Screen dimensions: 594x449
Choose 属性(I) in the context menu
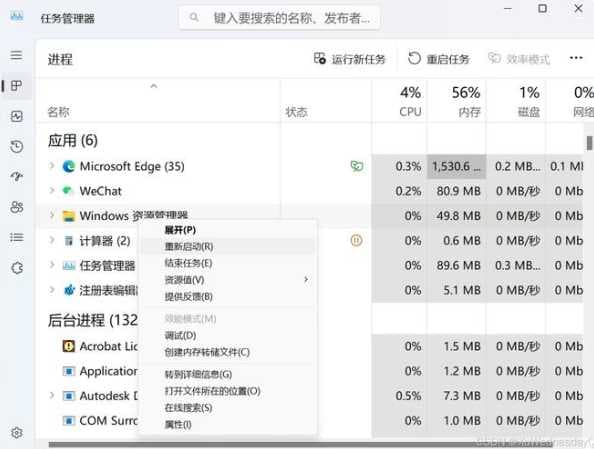pyautogui.click(x=228, y=425)
